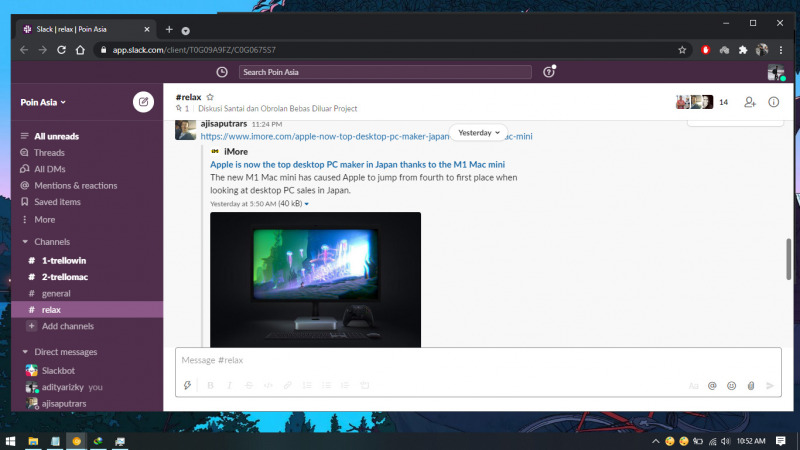Click the Message #relax input box
The image size is (800, 450).
pos(478,360)
